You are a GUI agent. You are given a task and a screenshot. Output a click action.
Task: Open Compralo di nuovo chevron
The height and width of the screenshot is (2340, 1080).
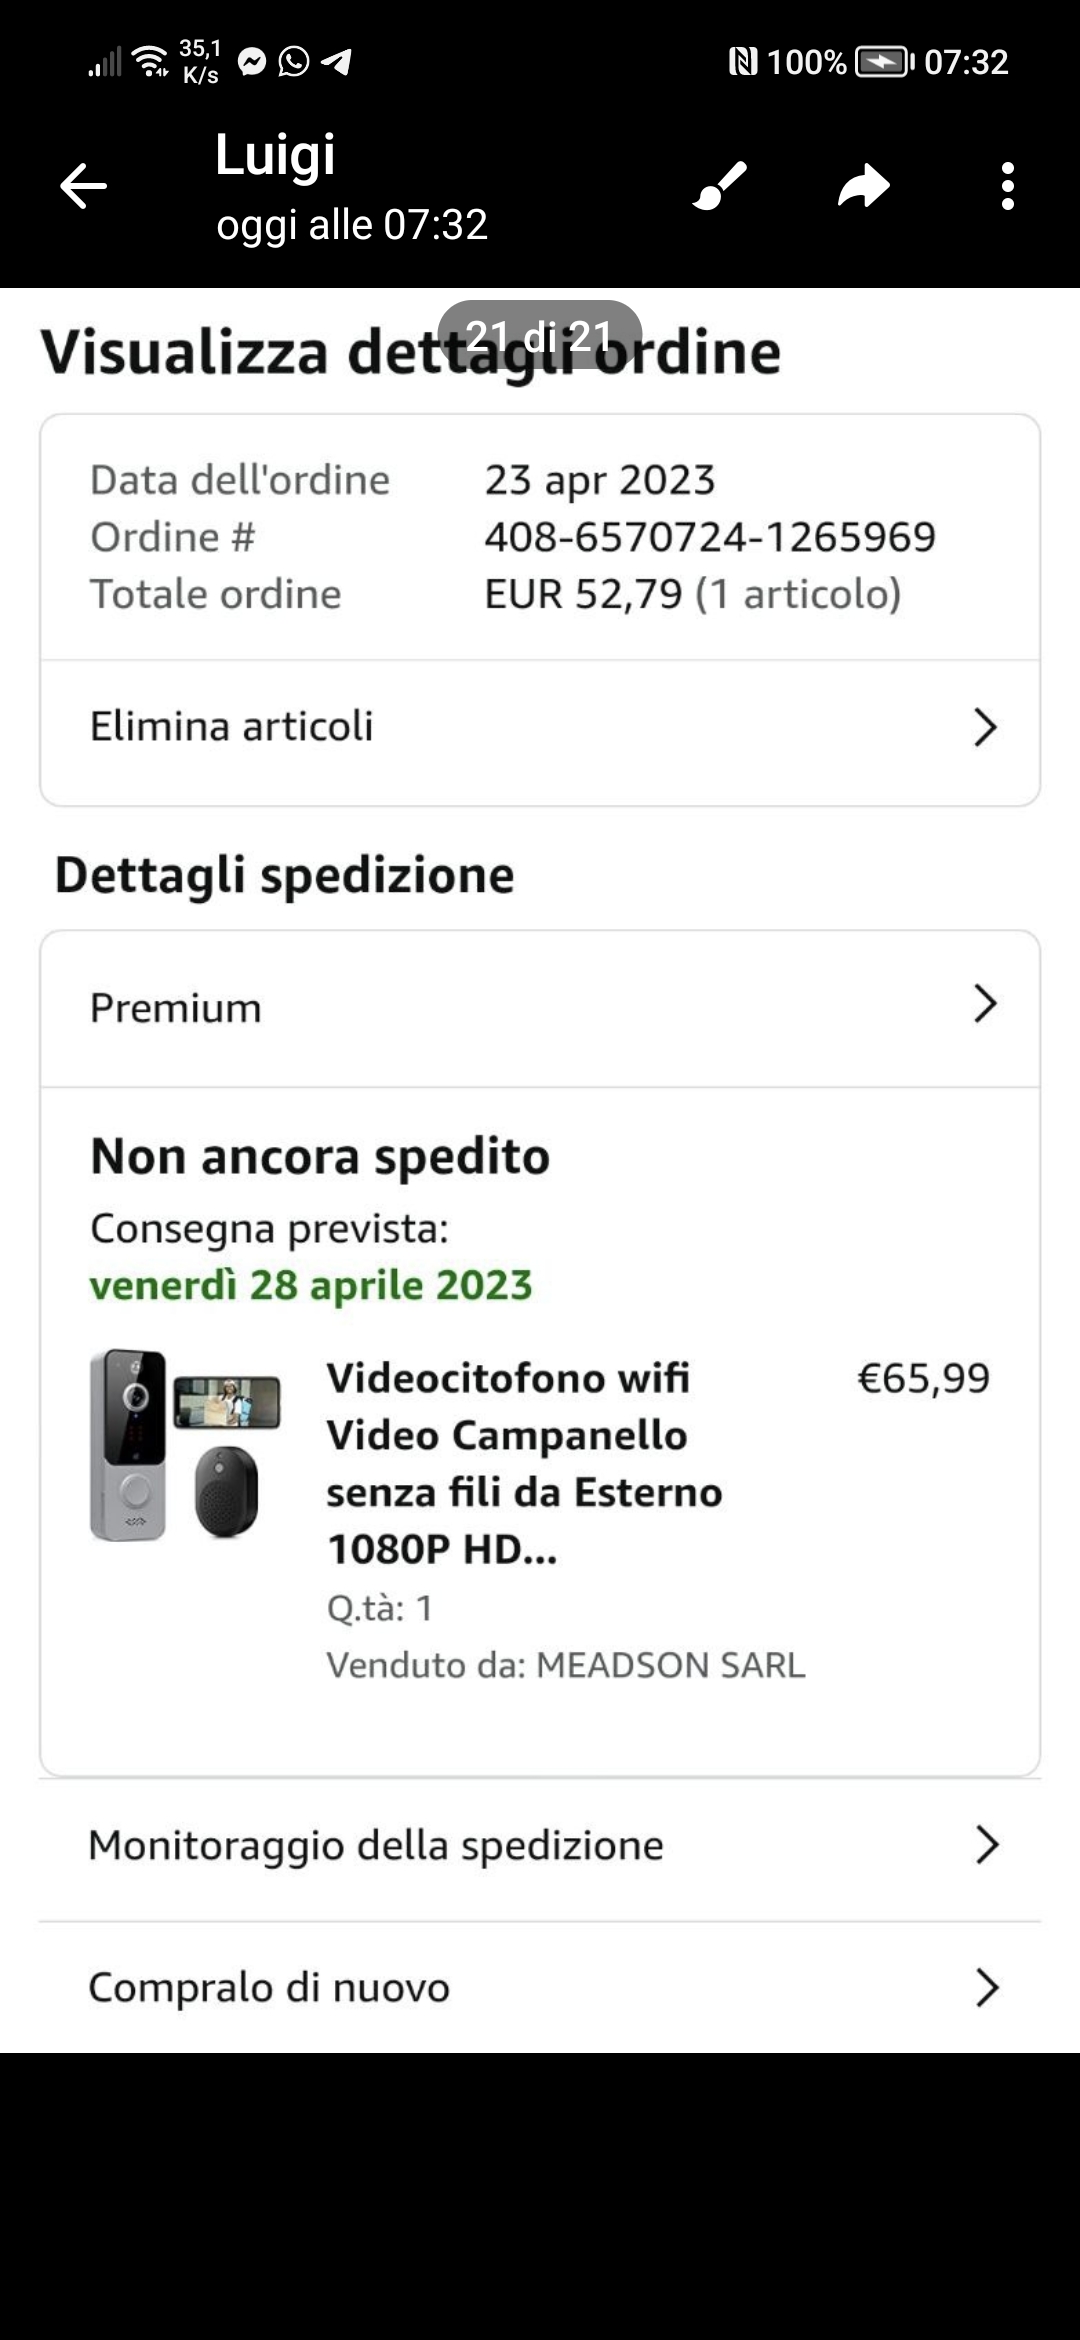point(986,1988)
